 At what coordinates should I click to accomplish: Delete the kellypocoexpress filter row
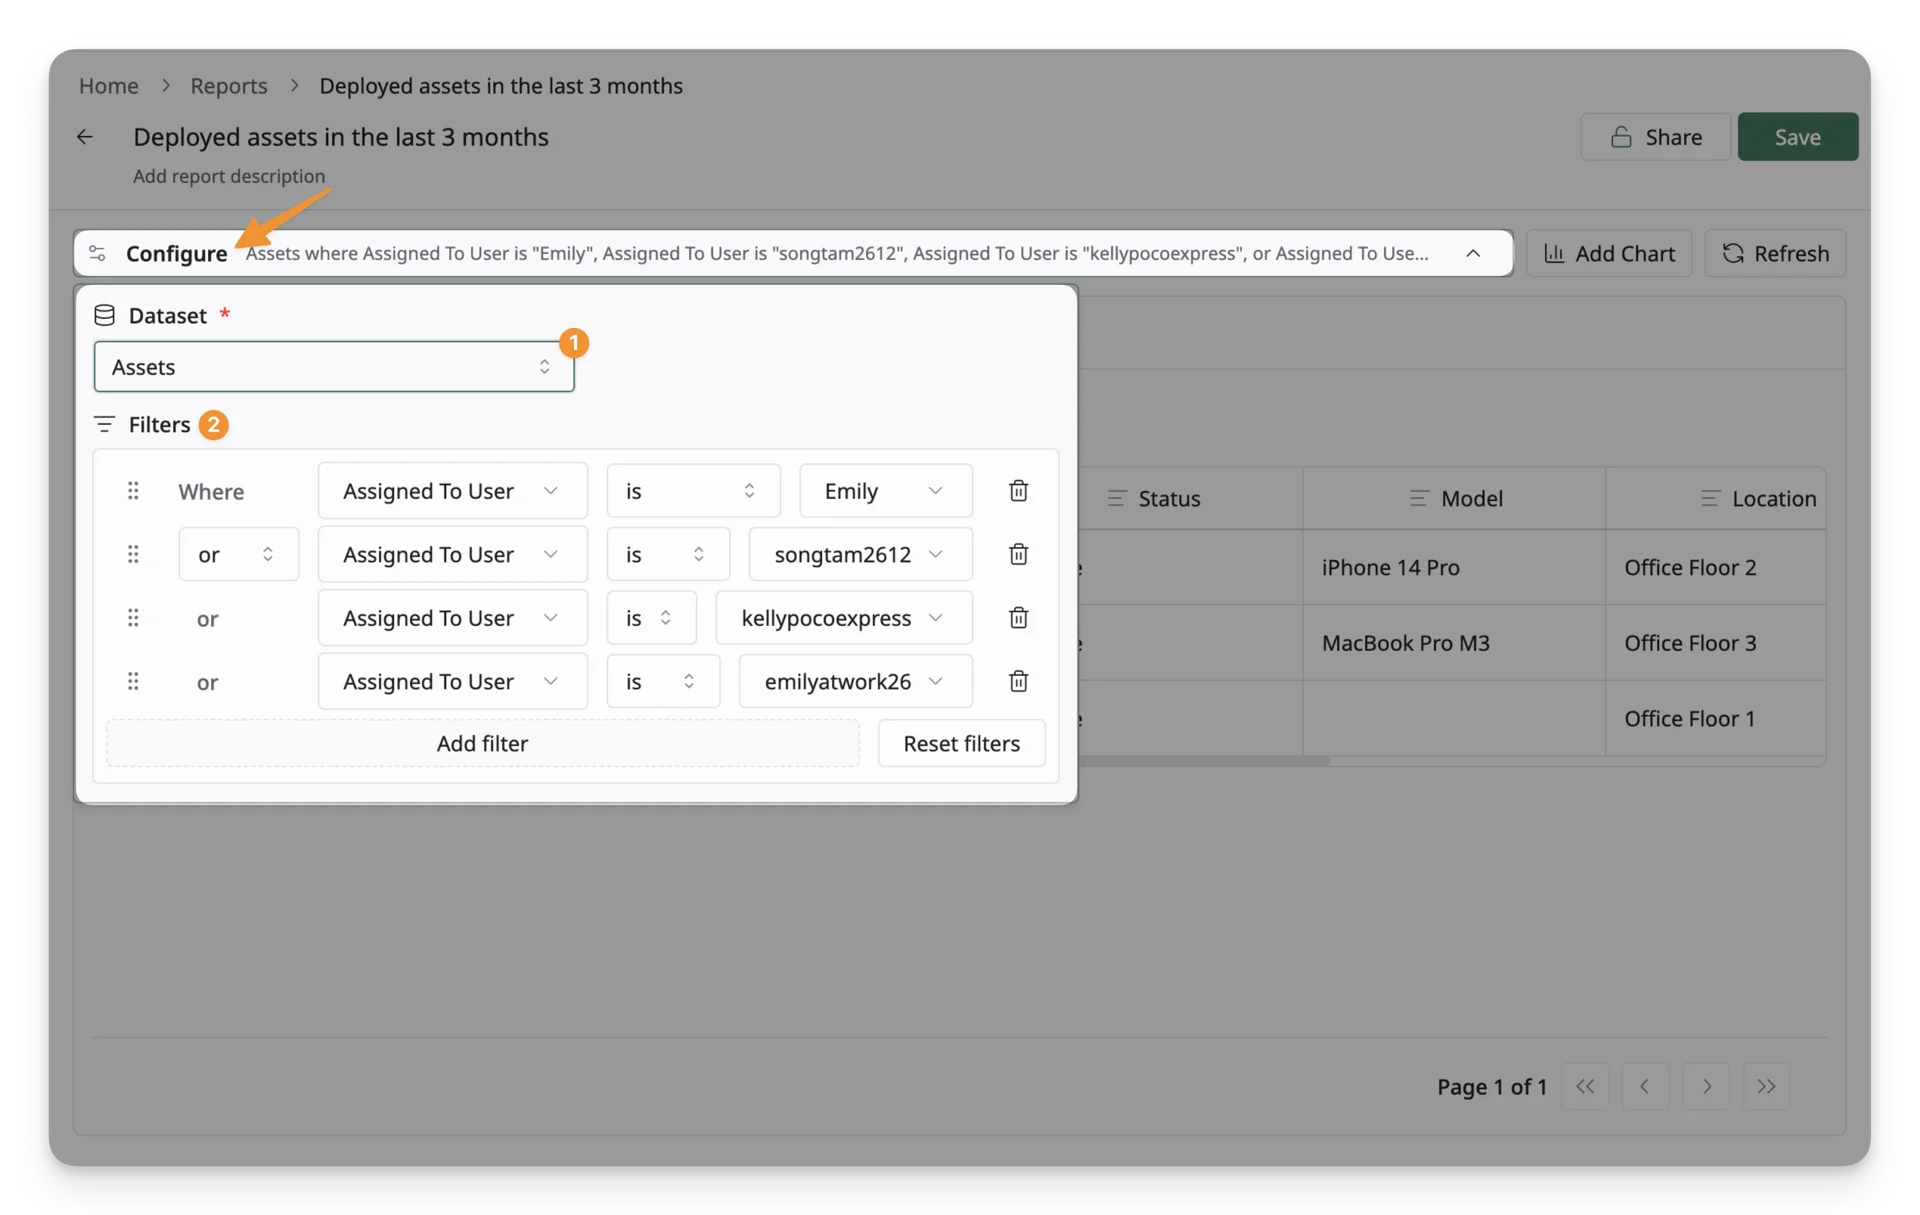click(x=1018, y=618)
